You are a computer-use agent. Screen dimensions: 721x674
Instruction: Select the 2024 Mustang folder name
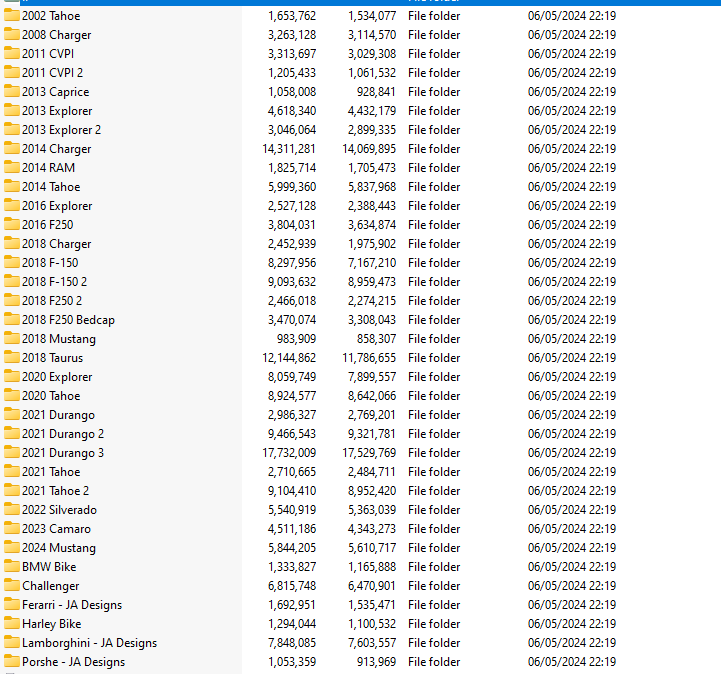(x=59, y=548)
